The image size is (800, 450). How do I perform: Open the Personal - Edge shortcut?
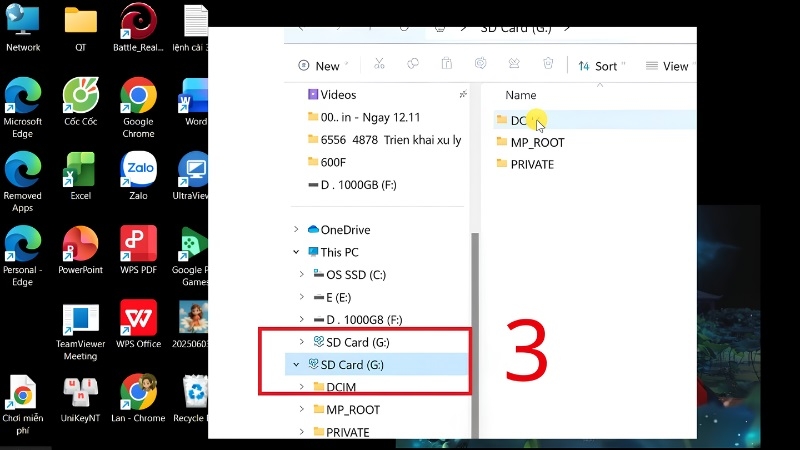(22, 256)
